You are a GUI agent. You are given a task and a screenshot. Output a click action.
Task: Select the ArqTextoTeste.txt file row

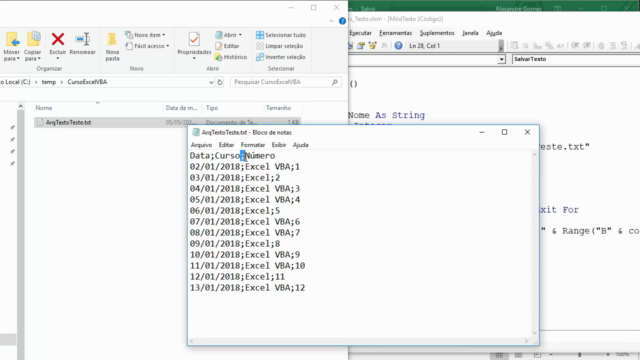(167, 122)
